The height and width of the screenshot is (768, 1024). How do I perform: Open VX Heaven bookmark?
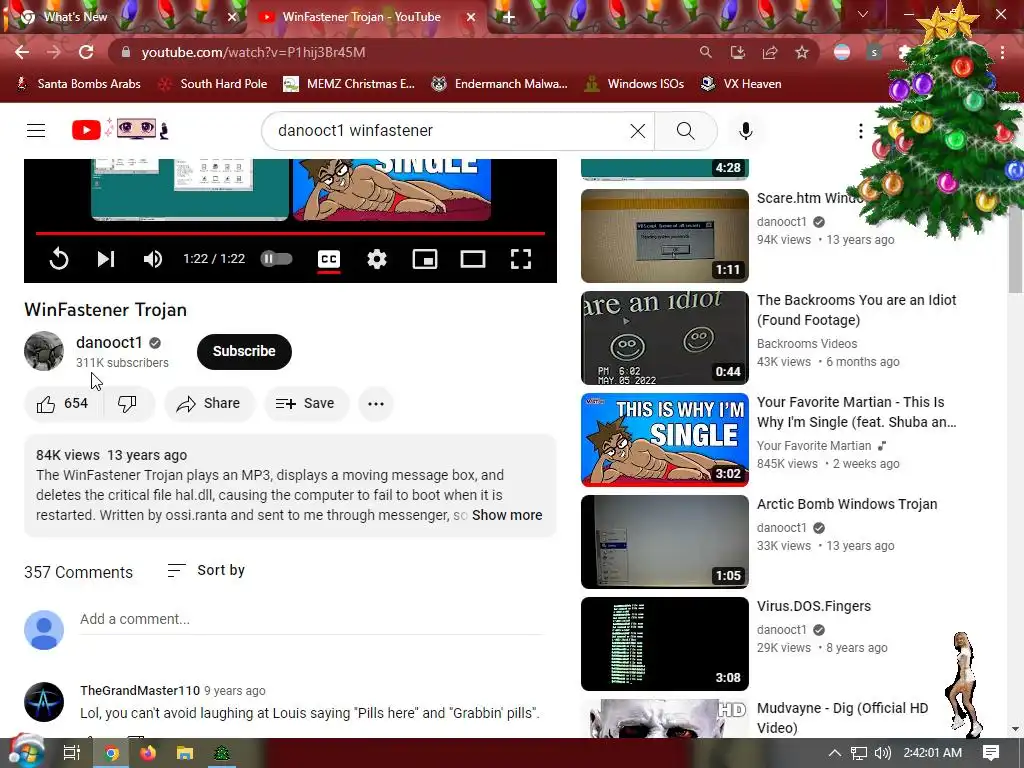(741, 84)
